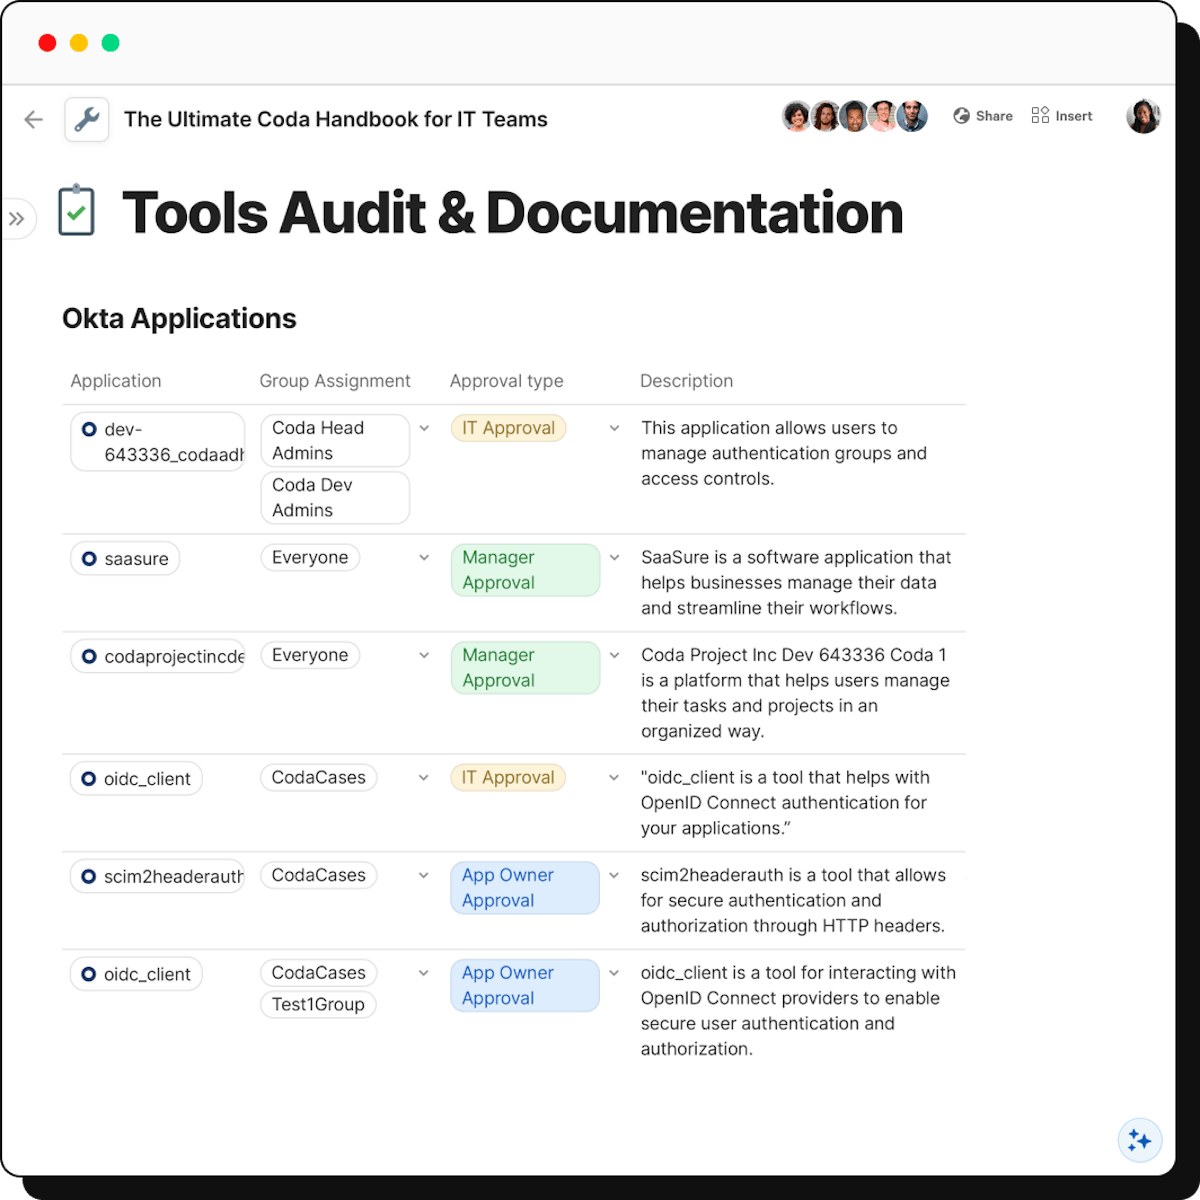Open Group Assignment dropdown for saasure row
The image size is (1200, 1200).
click(424, 558)
